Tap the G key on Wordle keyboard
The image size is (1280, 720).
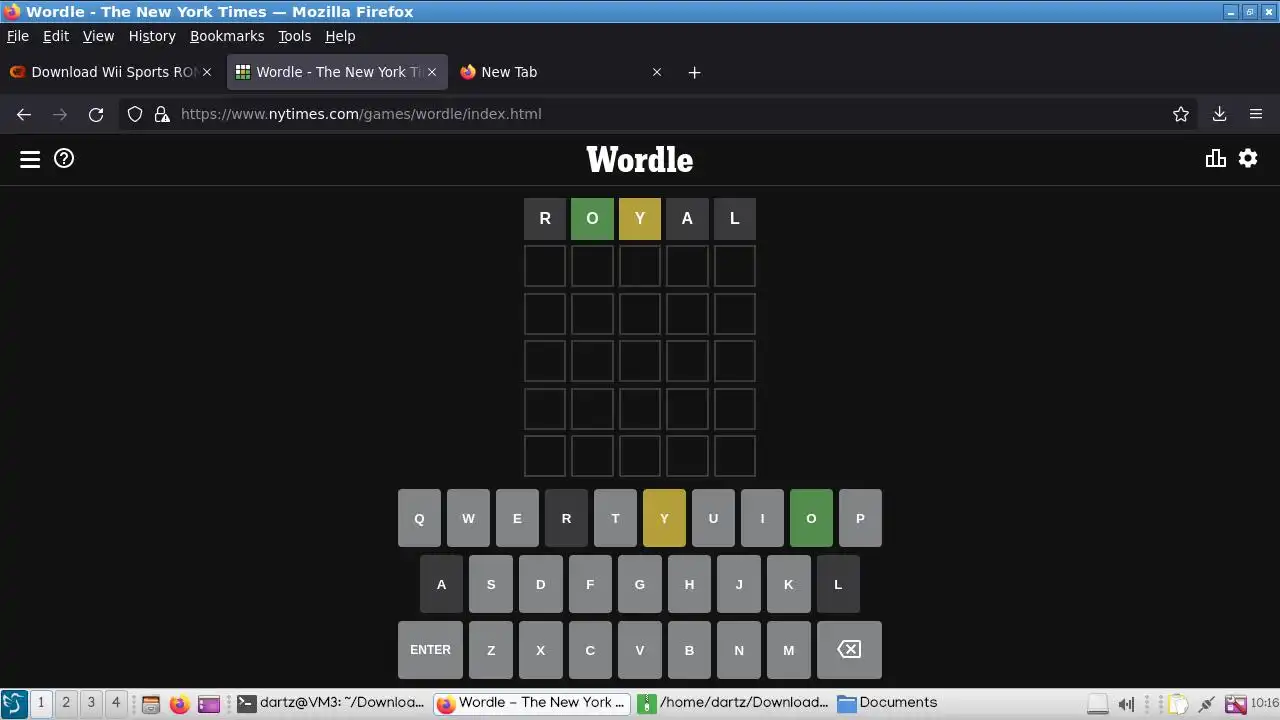640,584
